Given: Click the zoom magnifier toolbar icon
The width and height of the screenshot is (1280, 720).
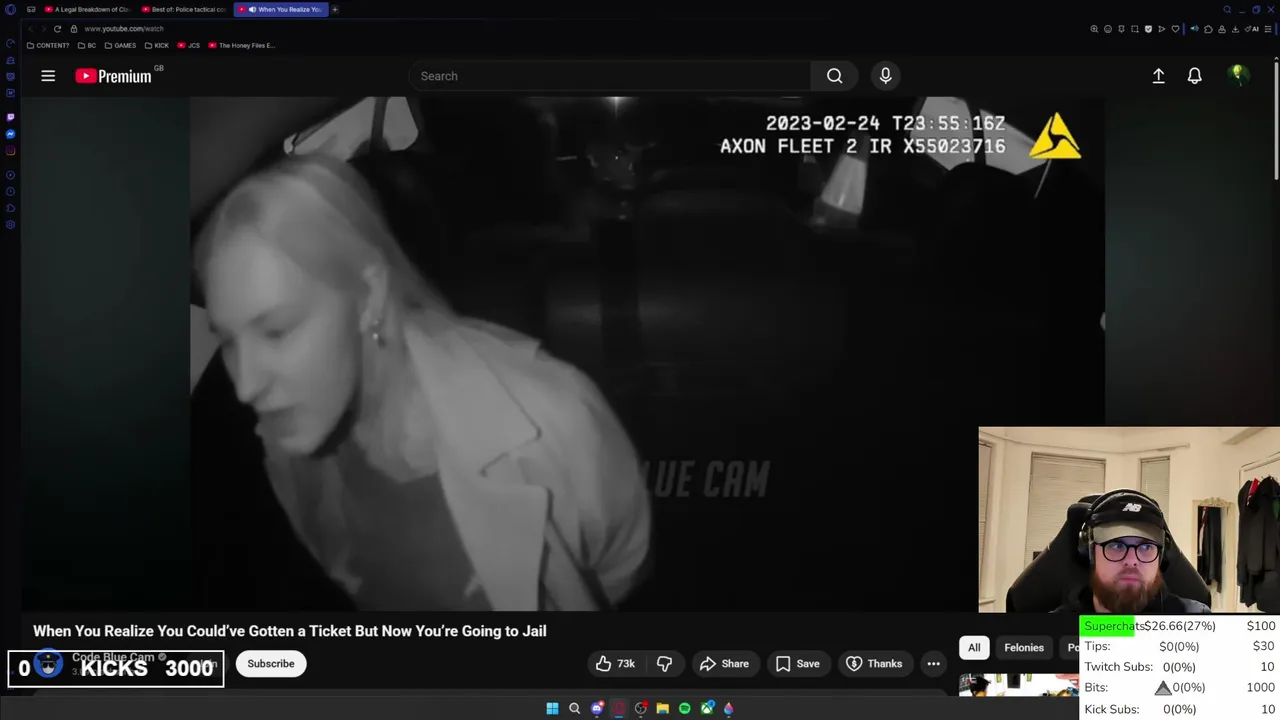Looking at the screenshot, I should click(x=1094, y=29).
